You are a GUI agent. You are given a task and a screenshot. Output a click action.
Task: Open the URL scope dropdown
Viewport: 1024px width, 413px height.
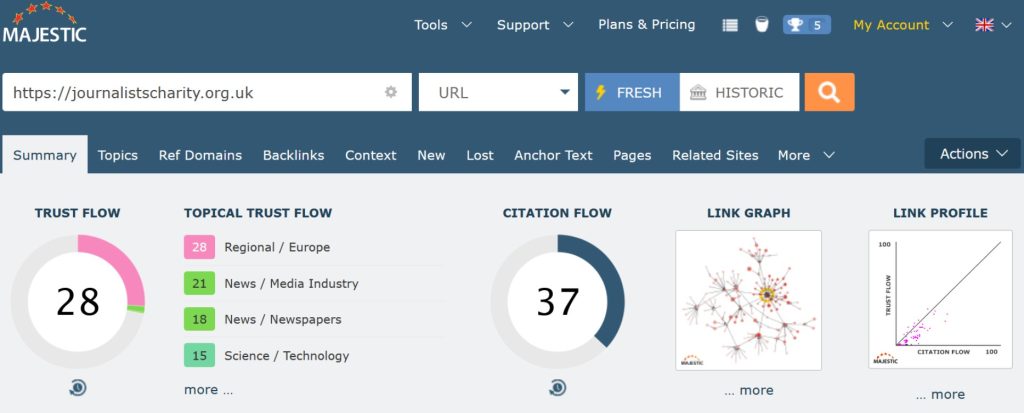498,92
